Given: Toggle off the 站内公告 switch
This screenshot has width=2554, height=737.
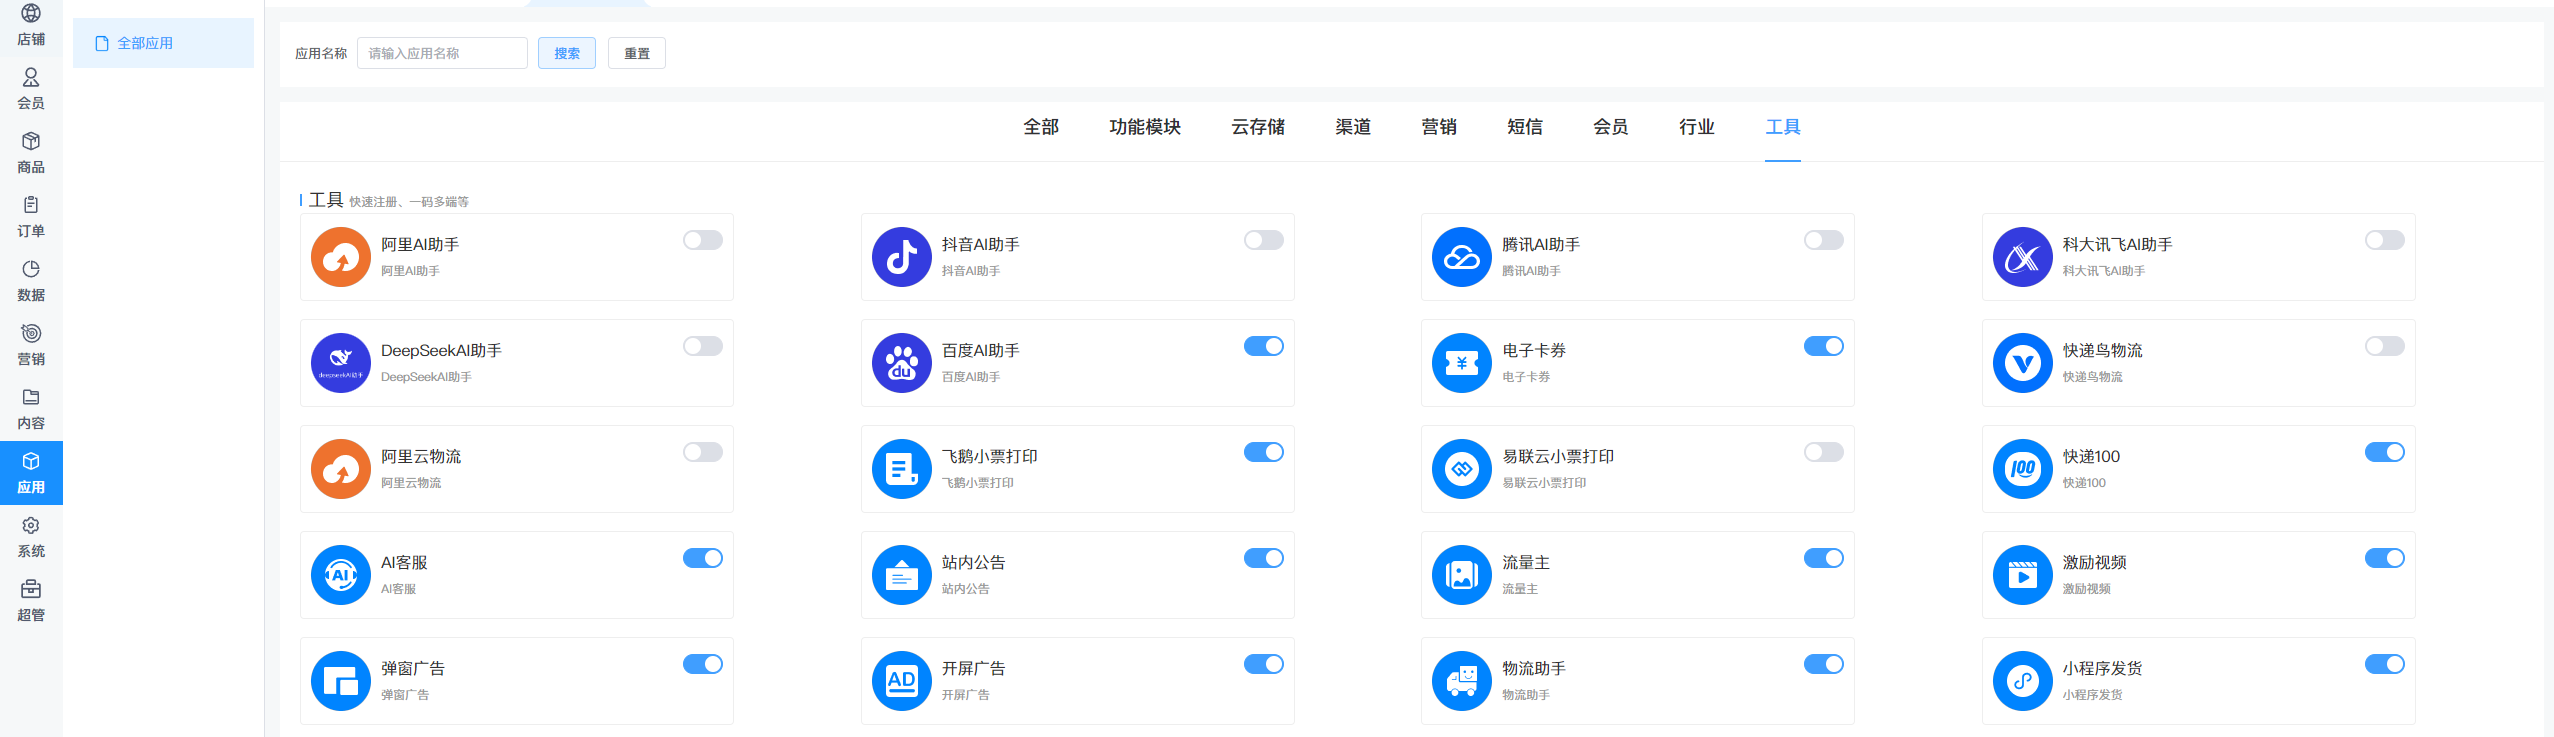Looking at the screenshot, I should tap(1264, 558).
